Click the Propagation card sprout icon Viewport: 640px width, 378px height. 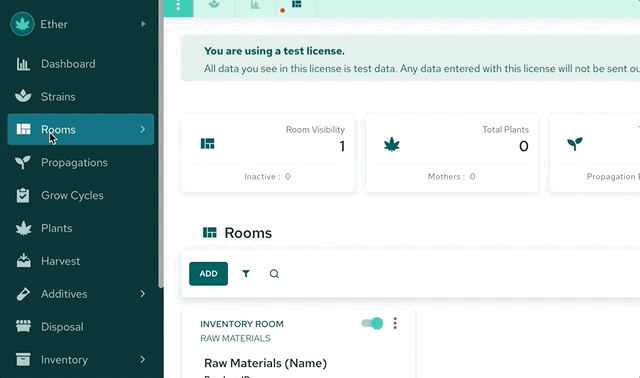[575, 144]
